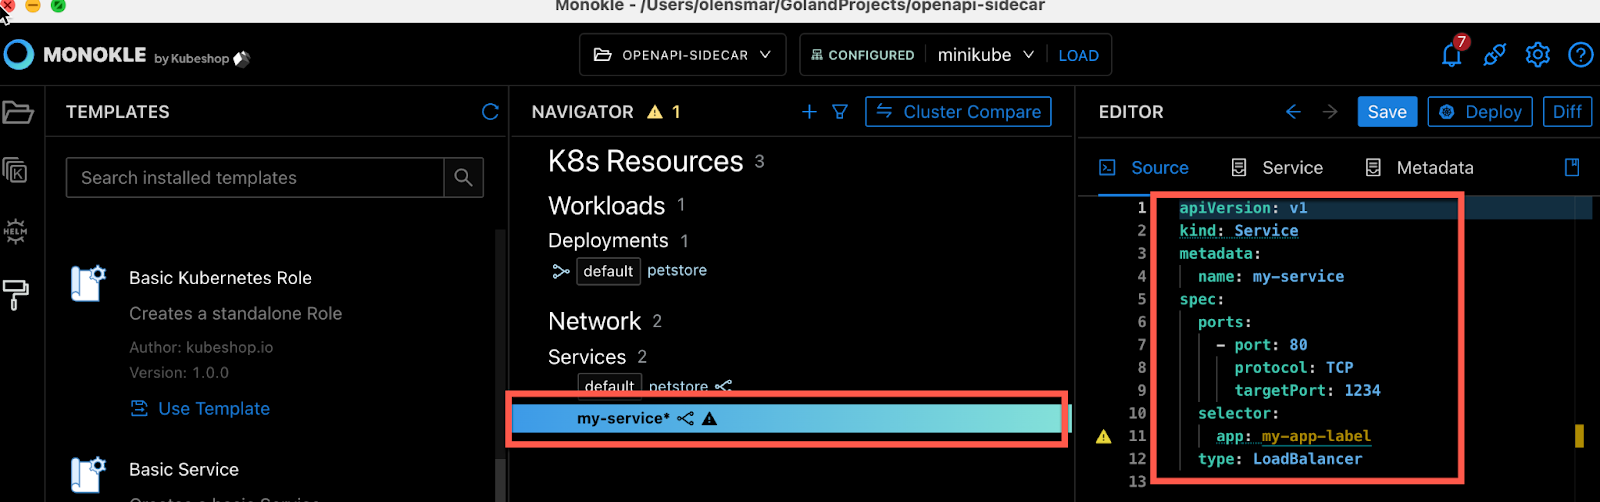
Task: Open the help question mark icon
Action: tap(1581, 54)
